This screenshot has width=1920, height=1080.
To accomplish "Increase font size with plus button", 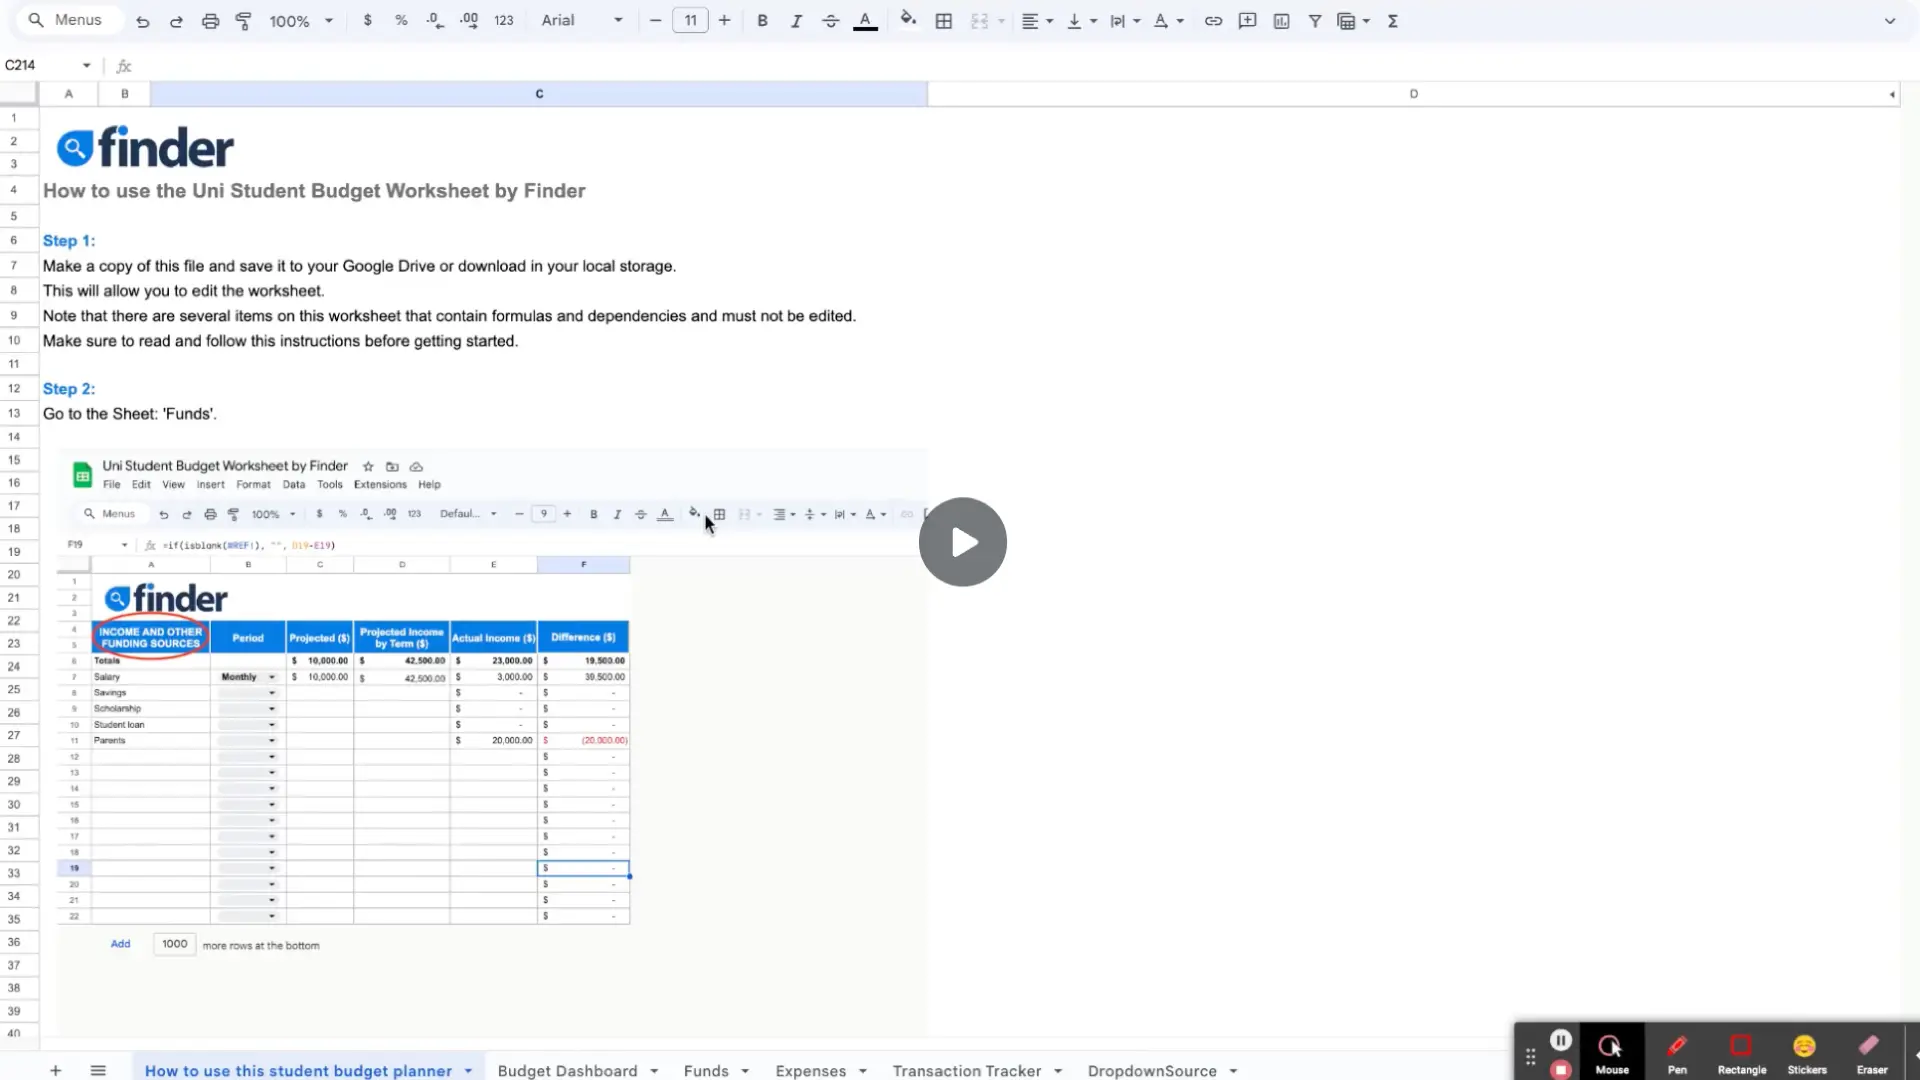I will pos(724,21).
